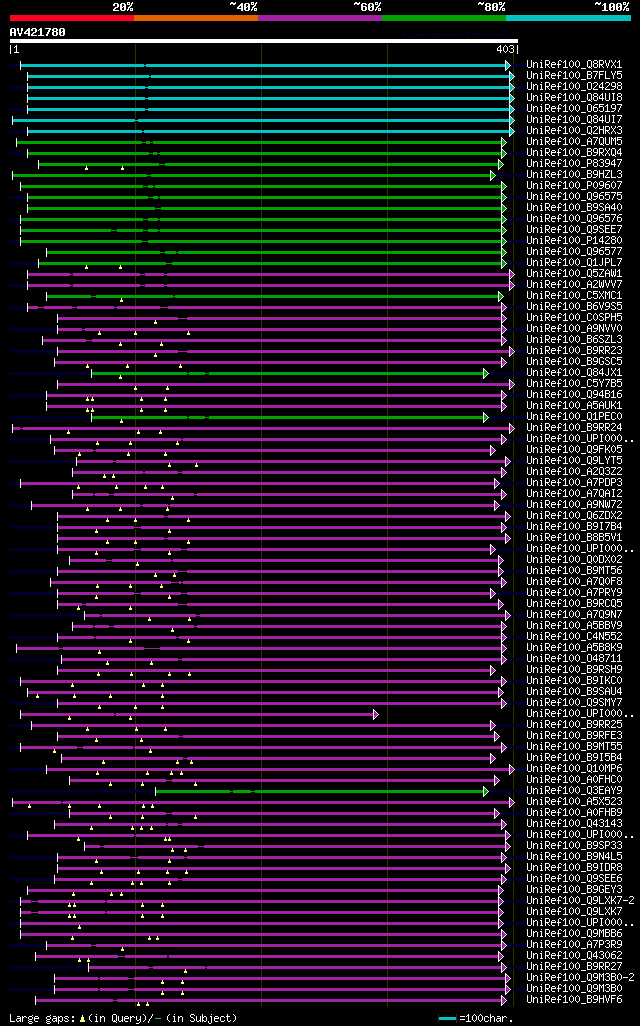Open hit UniRef100_Q84UI7

click(x=574, y=120)
